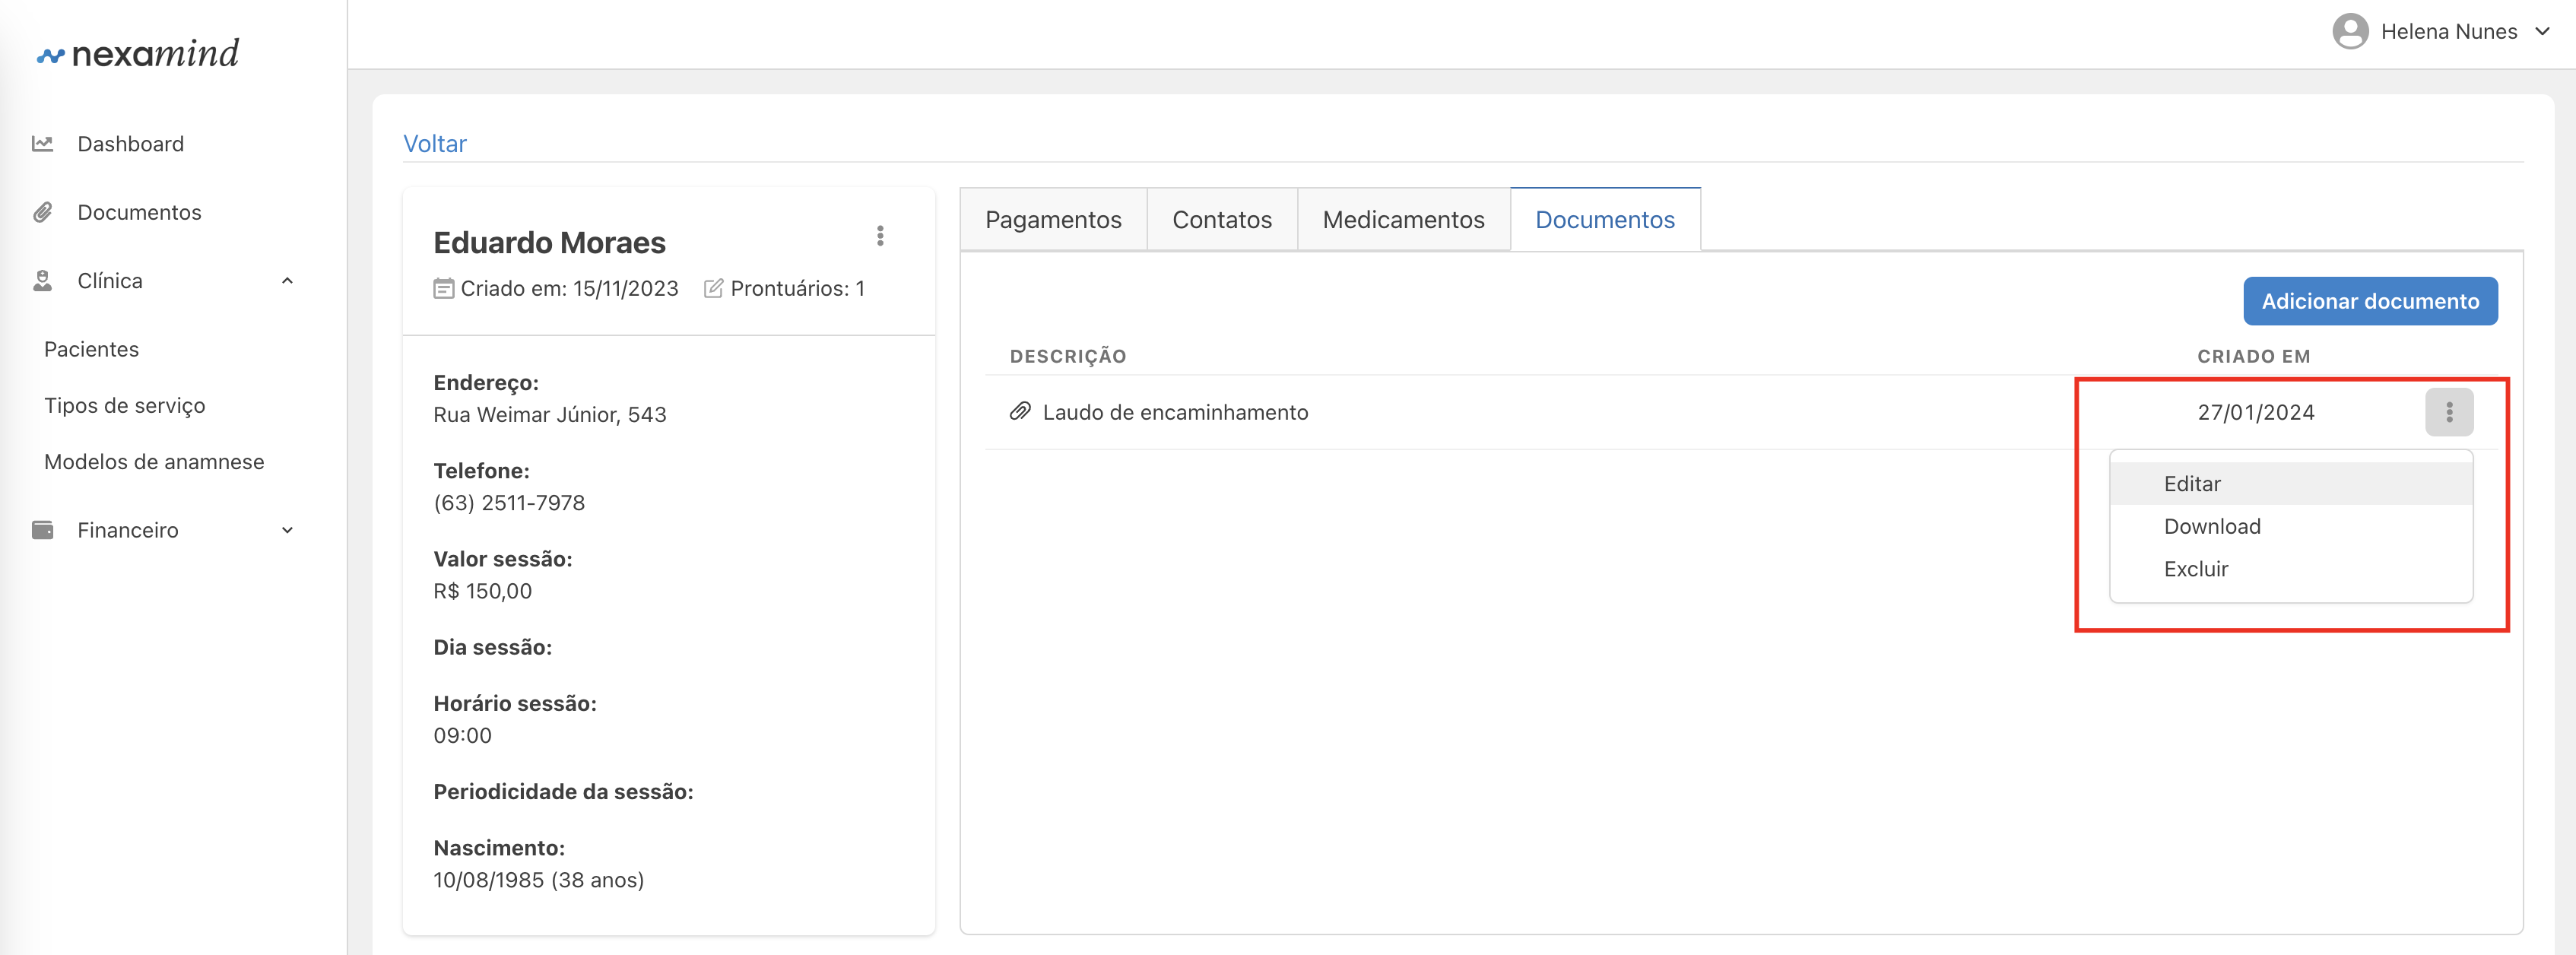Click the three-dot menu for Laudo de encaminhamento
Viewport: 2576px width, 955px height.
2449,412
